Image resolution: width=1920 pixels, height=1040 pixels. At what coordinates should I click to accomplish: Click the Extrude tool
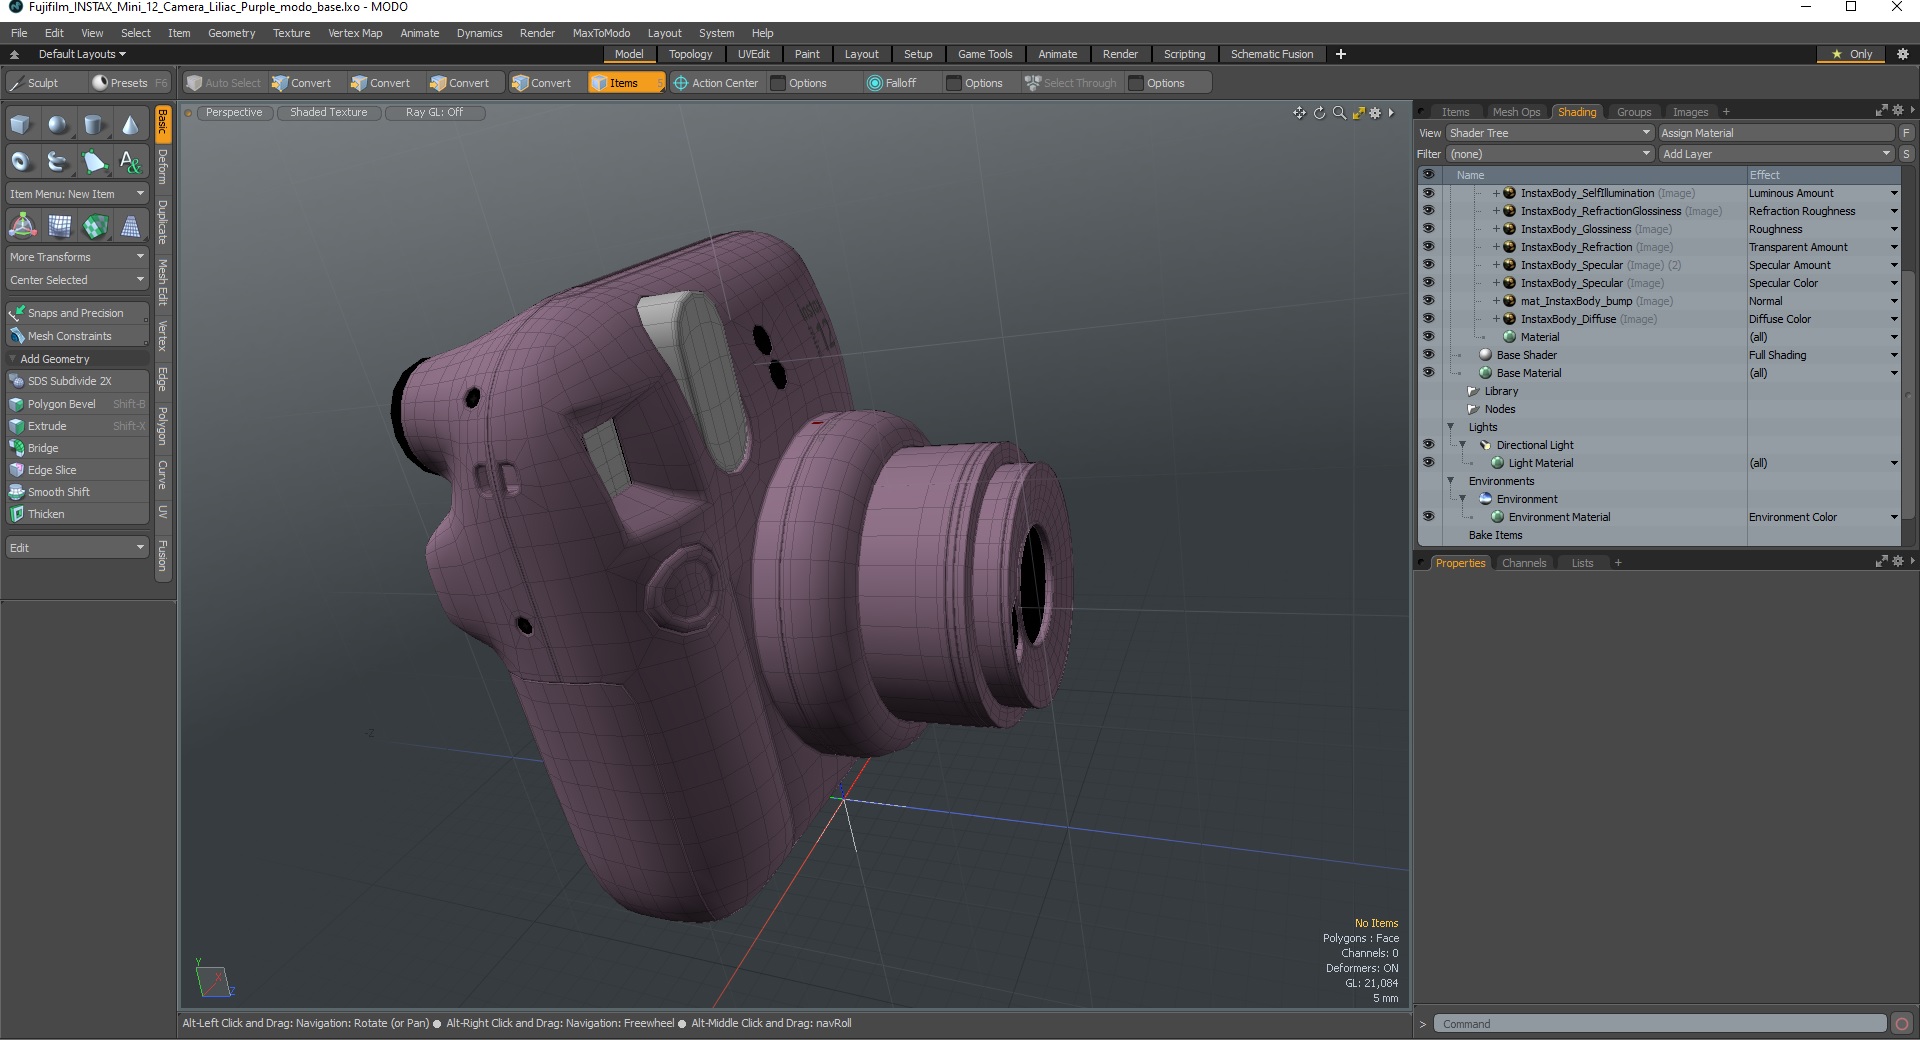(x=77, y=426)
